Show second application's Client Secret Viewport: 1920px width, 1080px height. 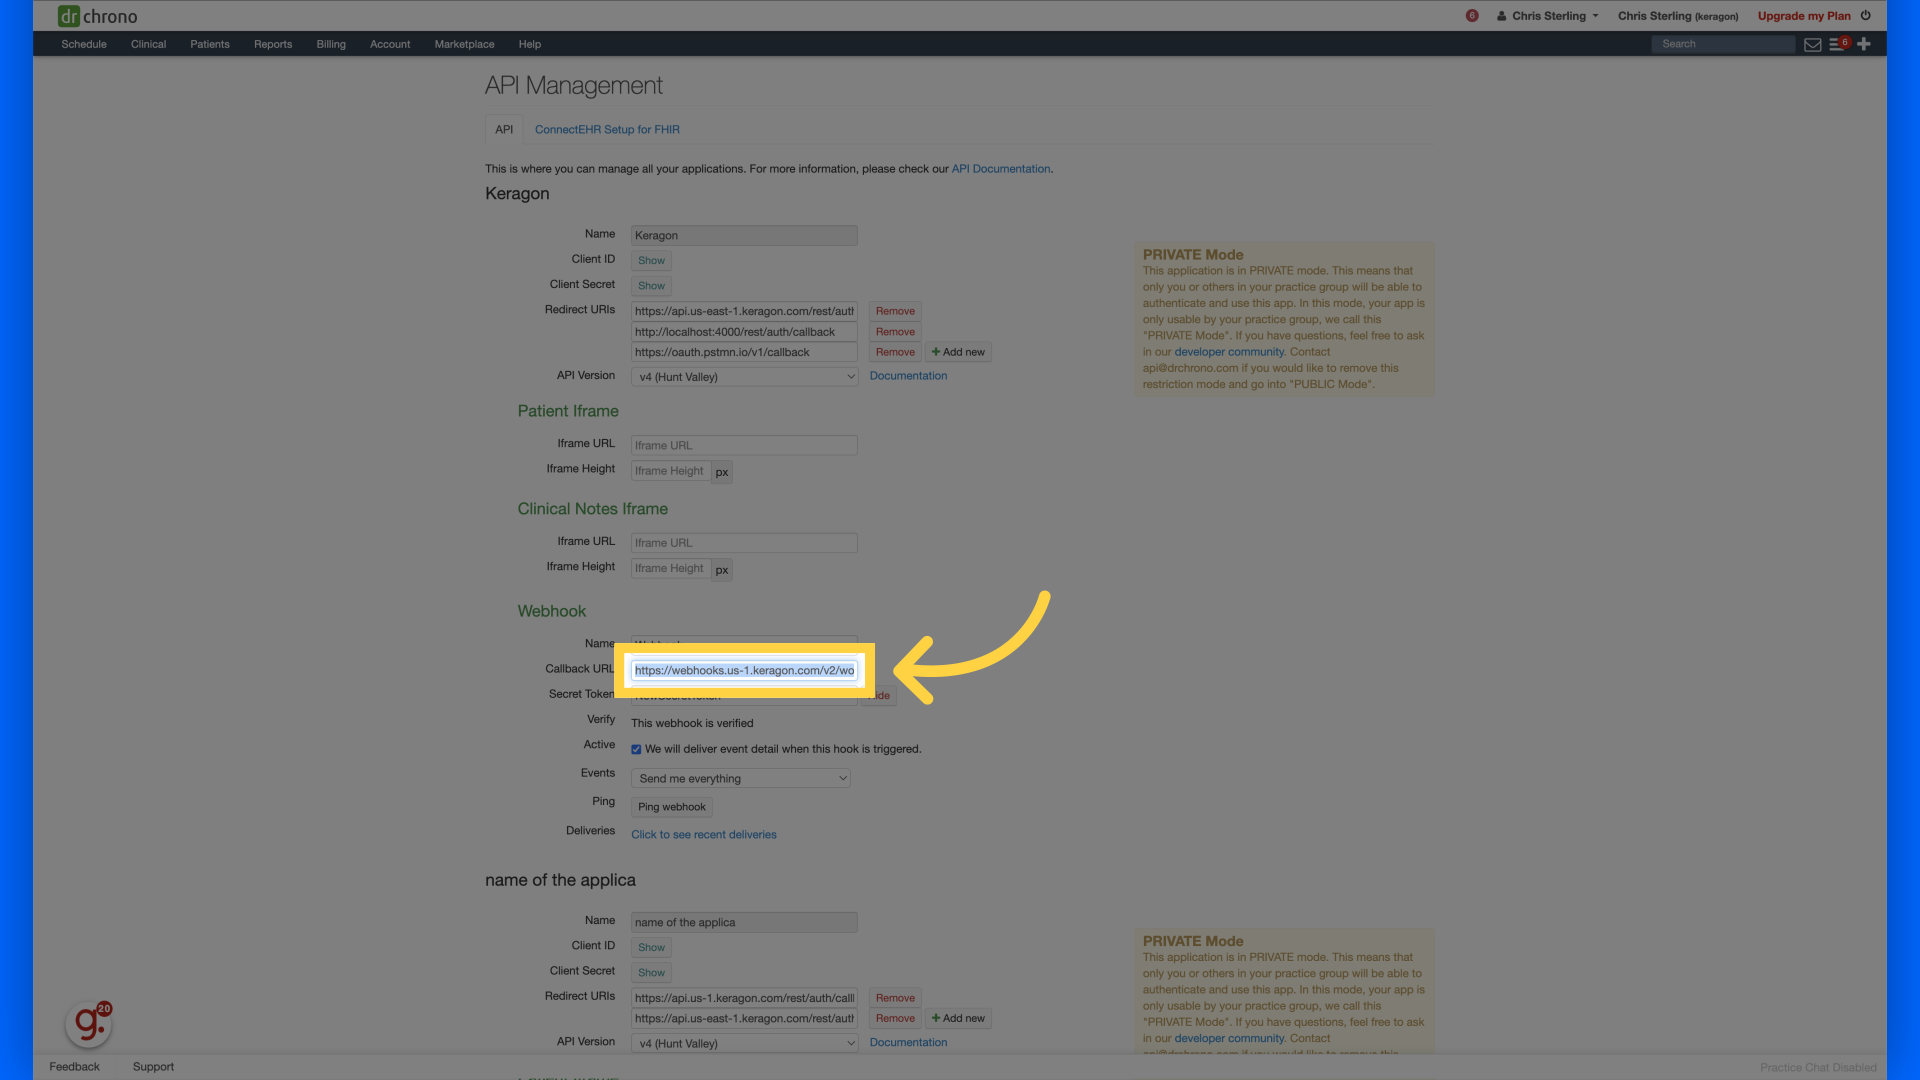click(651, 972)
